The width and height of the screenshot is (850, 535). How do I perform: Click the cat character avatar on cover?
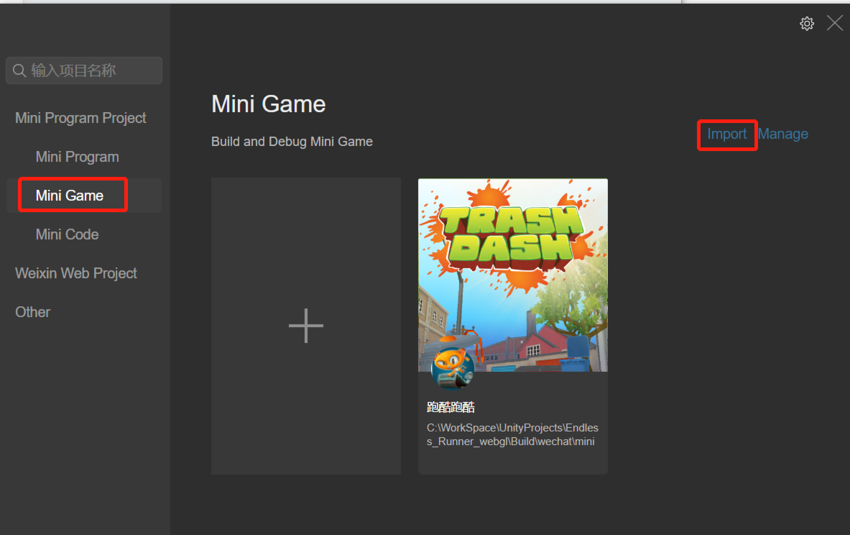coord(451,366)
